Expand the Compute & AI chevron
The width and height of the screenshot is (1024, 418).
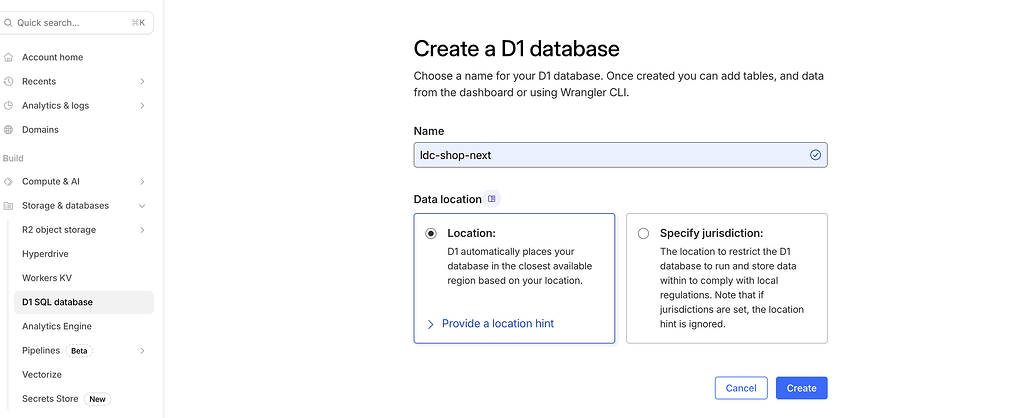142,182
